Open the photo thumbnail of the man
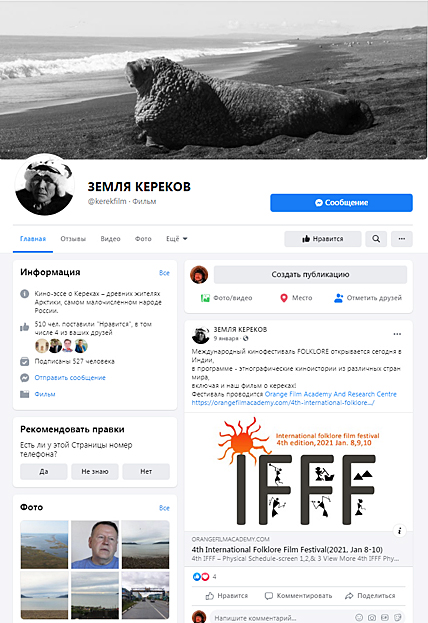Screen dimensions: 428x623 [x=95, y=545]
